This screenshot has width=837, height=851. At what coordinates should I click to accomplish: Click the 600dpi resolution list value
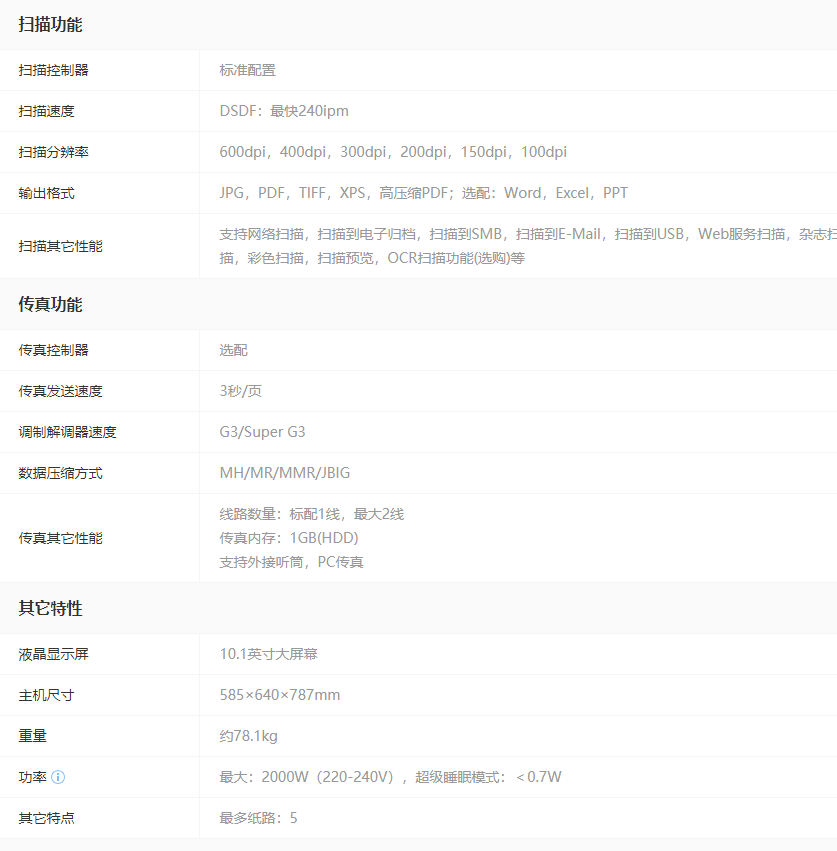[393, 152]
